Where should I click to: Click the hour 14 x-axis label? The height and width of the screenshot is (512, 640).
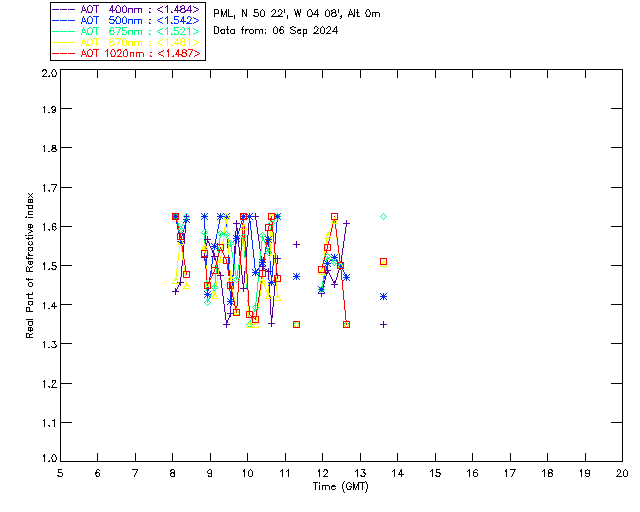[x=398, y=473]
